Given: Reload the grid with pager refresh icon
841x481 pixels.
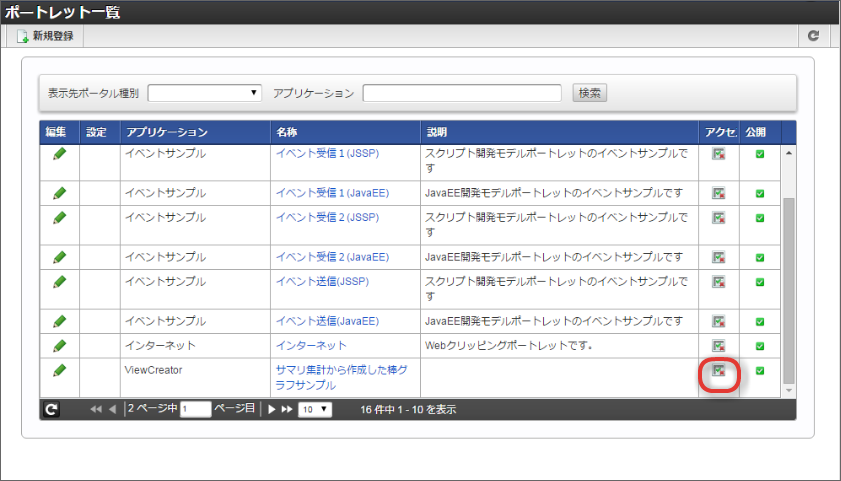Looking at the screenshot, I should 51,410.
